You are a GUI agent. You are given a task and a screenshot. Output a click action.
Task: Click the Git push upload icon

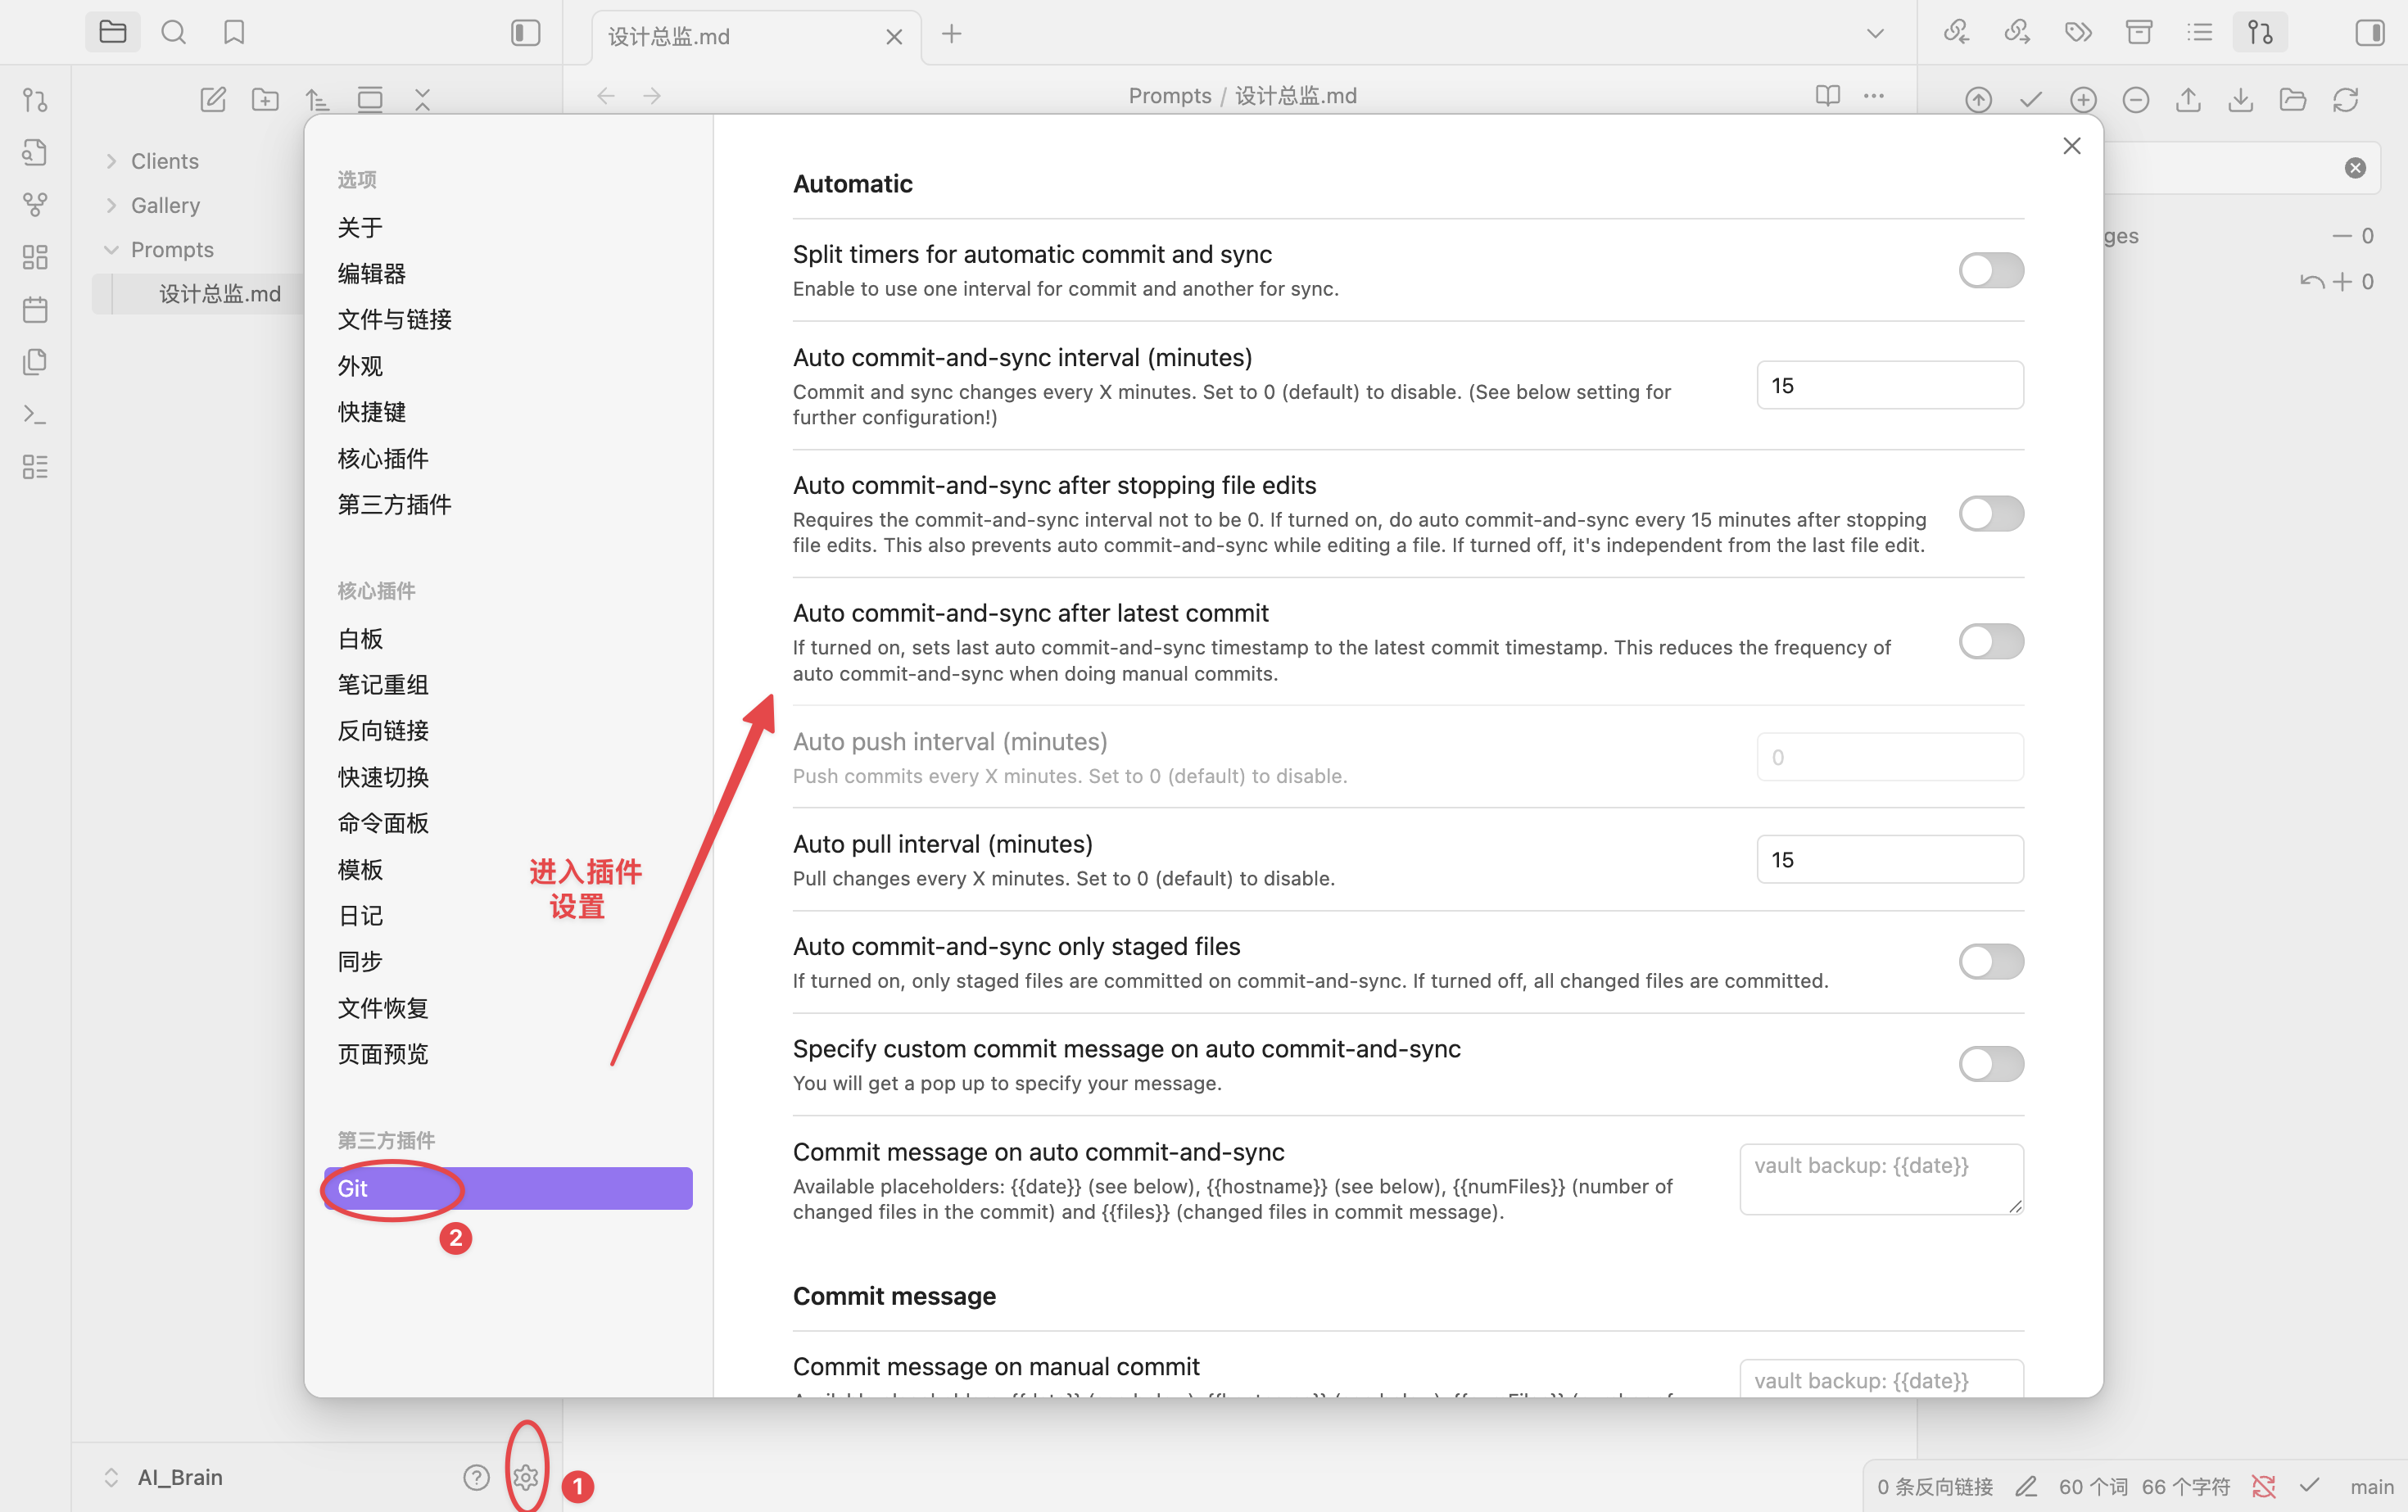coord(2188,99)
